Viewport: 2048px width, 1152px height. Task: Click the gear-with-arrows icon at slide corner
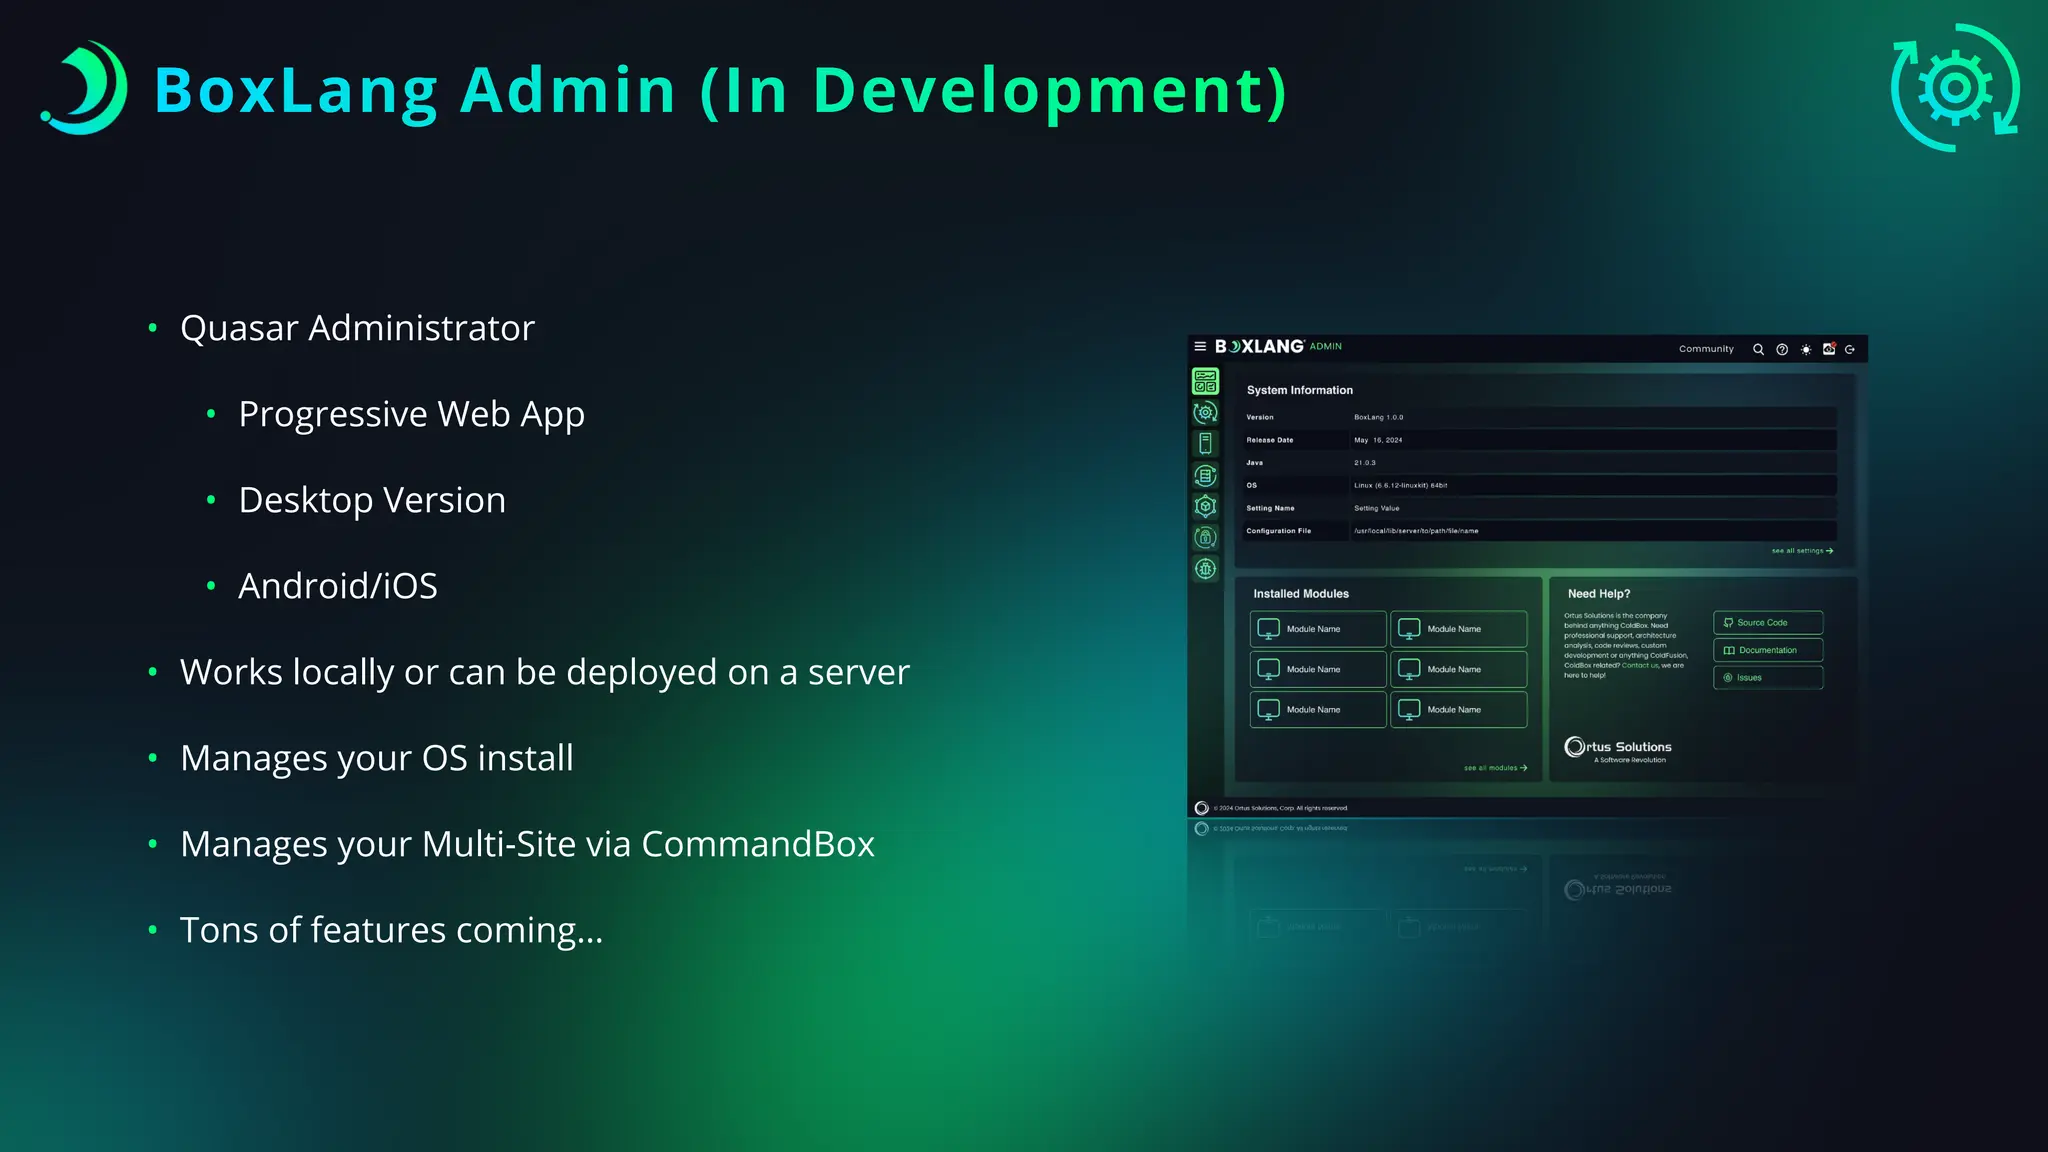coord(1955,88)
